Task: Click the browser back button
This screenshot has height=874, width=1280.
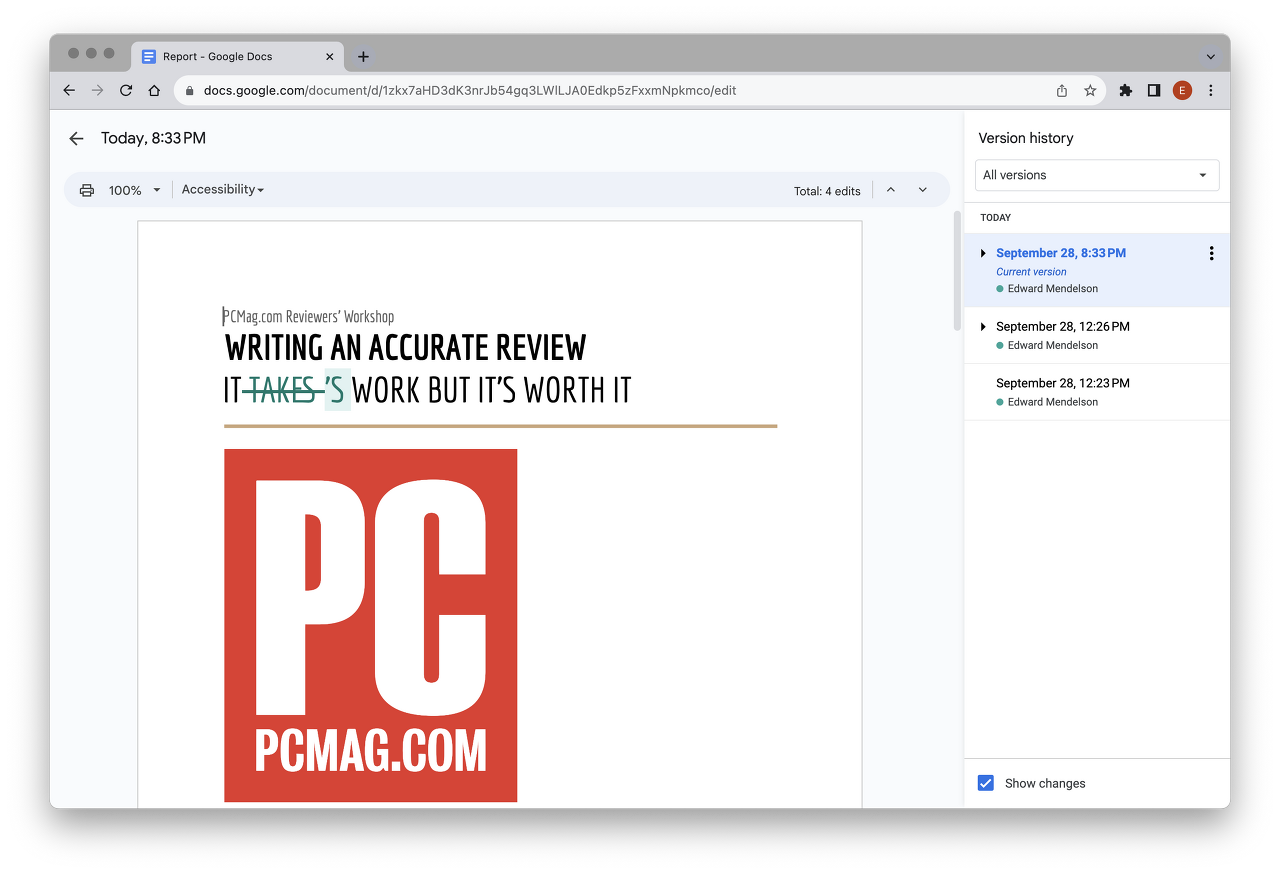Action: click(x=69, y=90)
